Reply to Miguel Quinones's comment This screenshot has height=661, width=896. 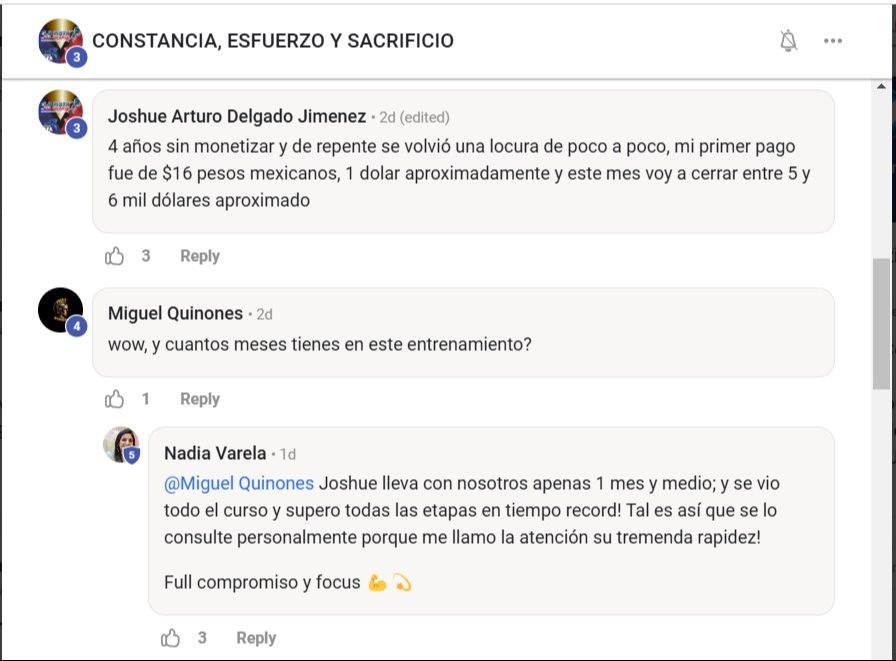(200, 399)
